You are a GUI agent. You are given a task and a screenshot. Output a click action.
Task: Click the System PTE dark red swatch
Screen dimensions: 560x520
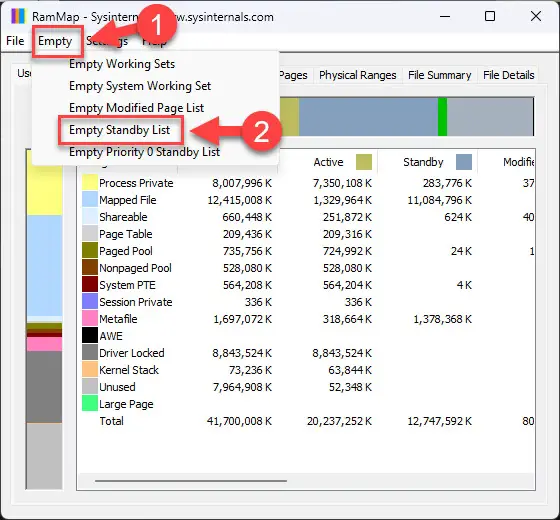tap(90, 285)
